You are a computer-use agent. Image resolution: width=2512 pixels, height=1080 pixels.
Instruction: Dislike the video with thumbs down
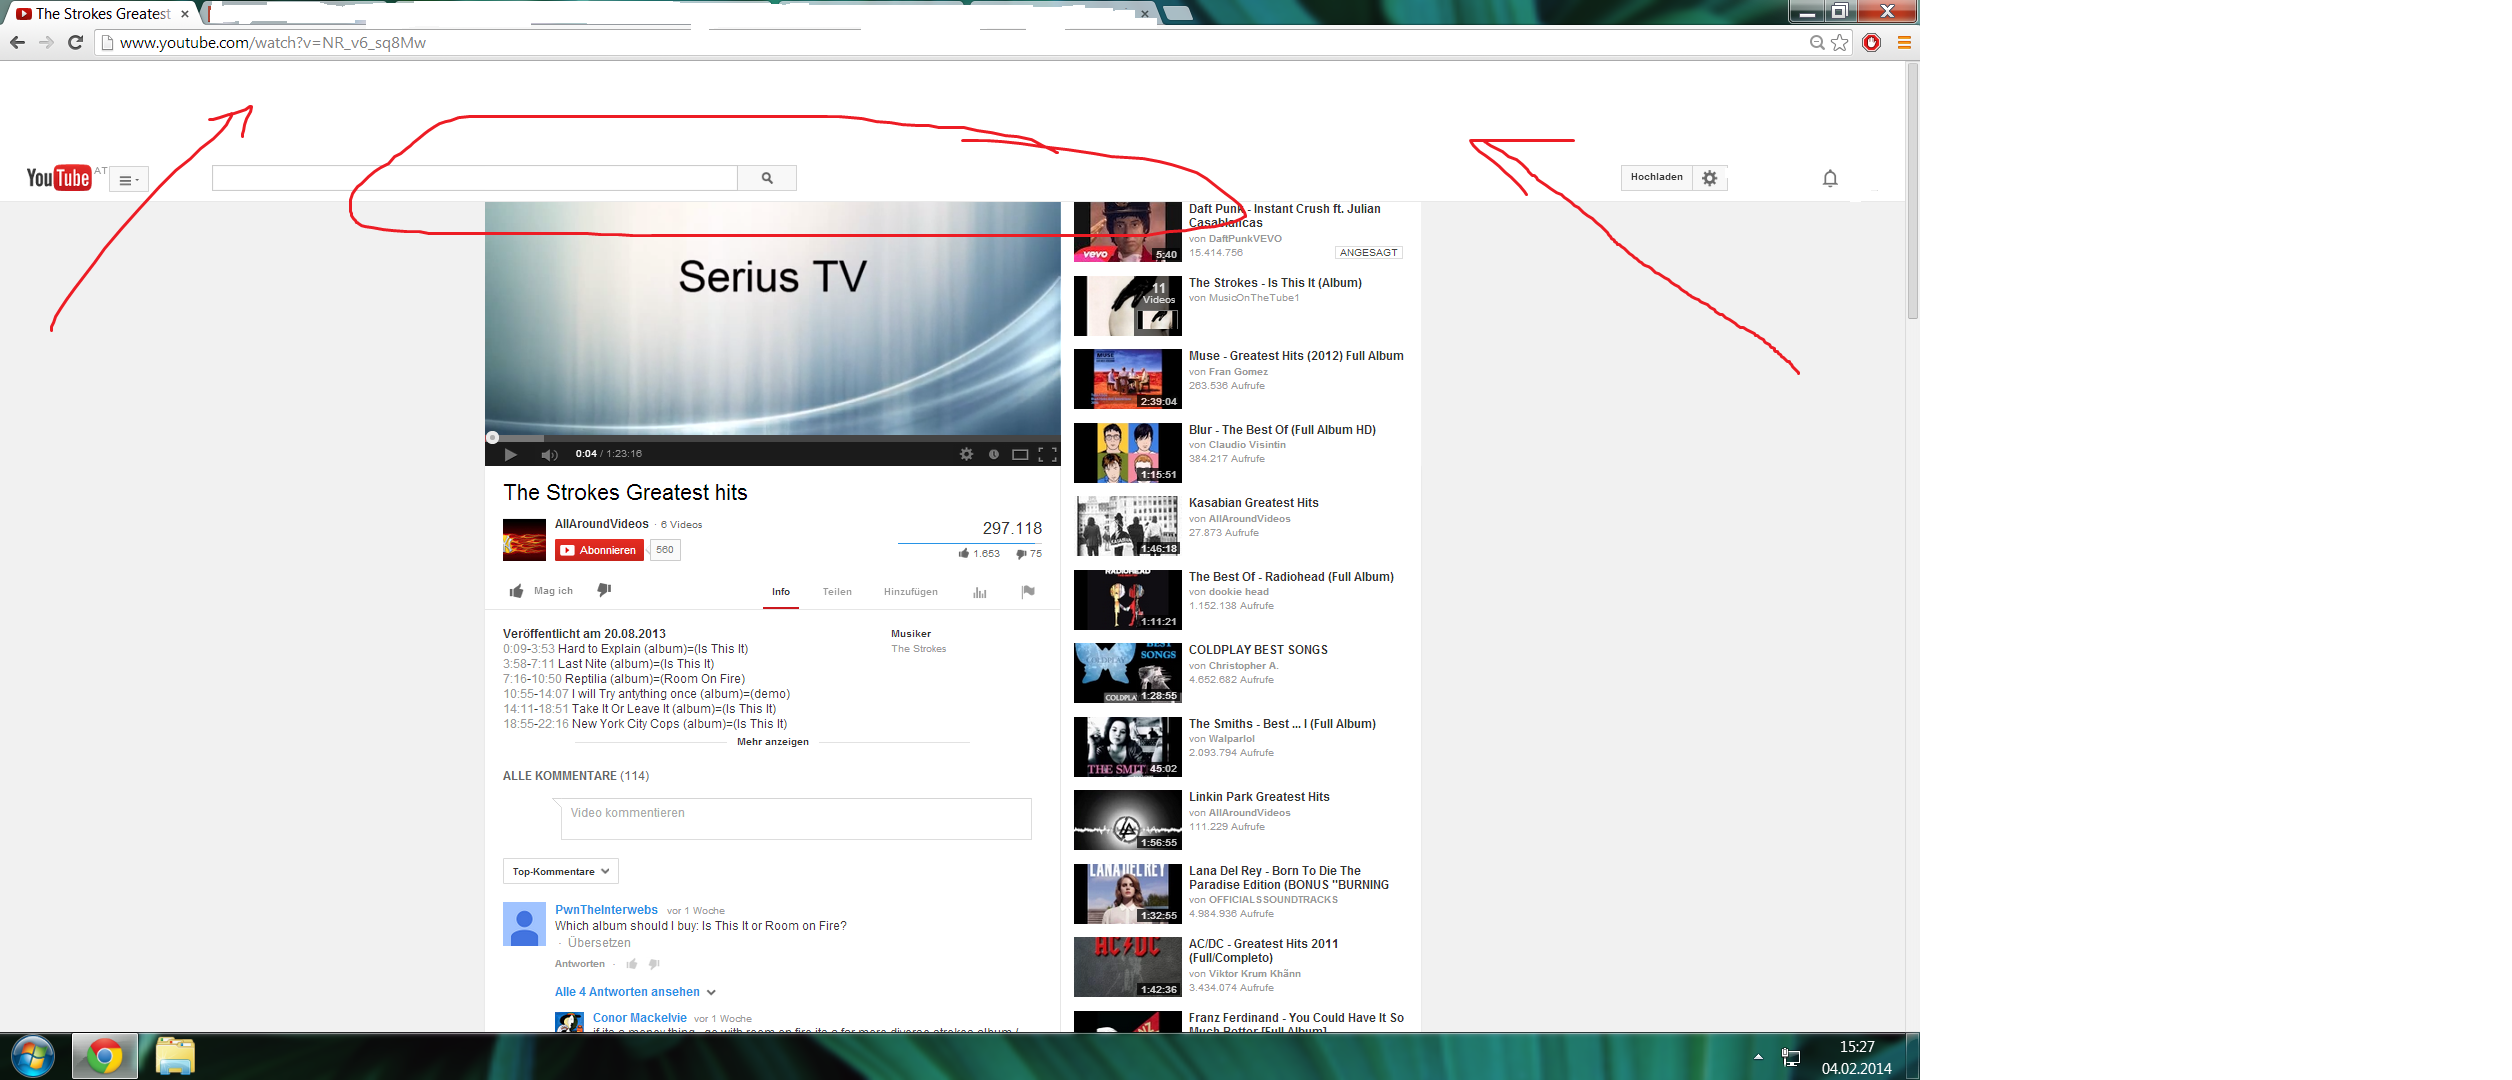pyautogui.click(x=604, y=591)
